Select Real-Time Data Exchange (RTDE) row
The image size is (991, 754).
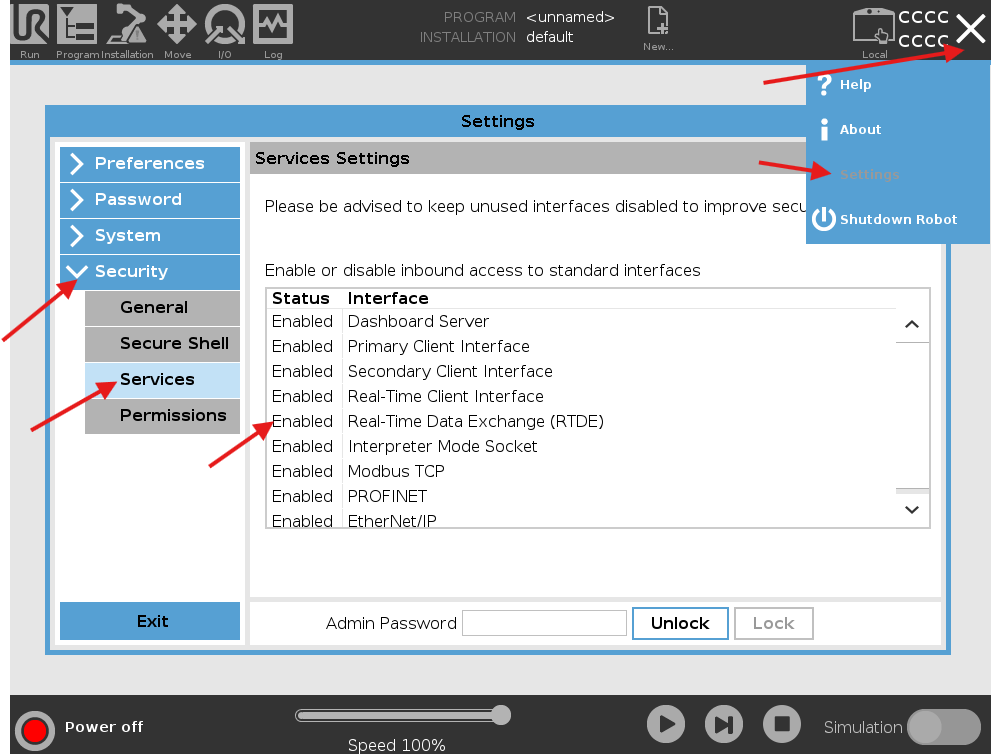(x=581, y=422)
